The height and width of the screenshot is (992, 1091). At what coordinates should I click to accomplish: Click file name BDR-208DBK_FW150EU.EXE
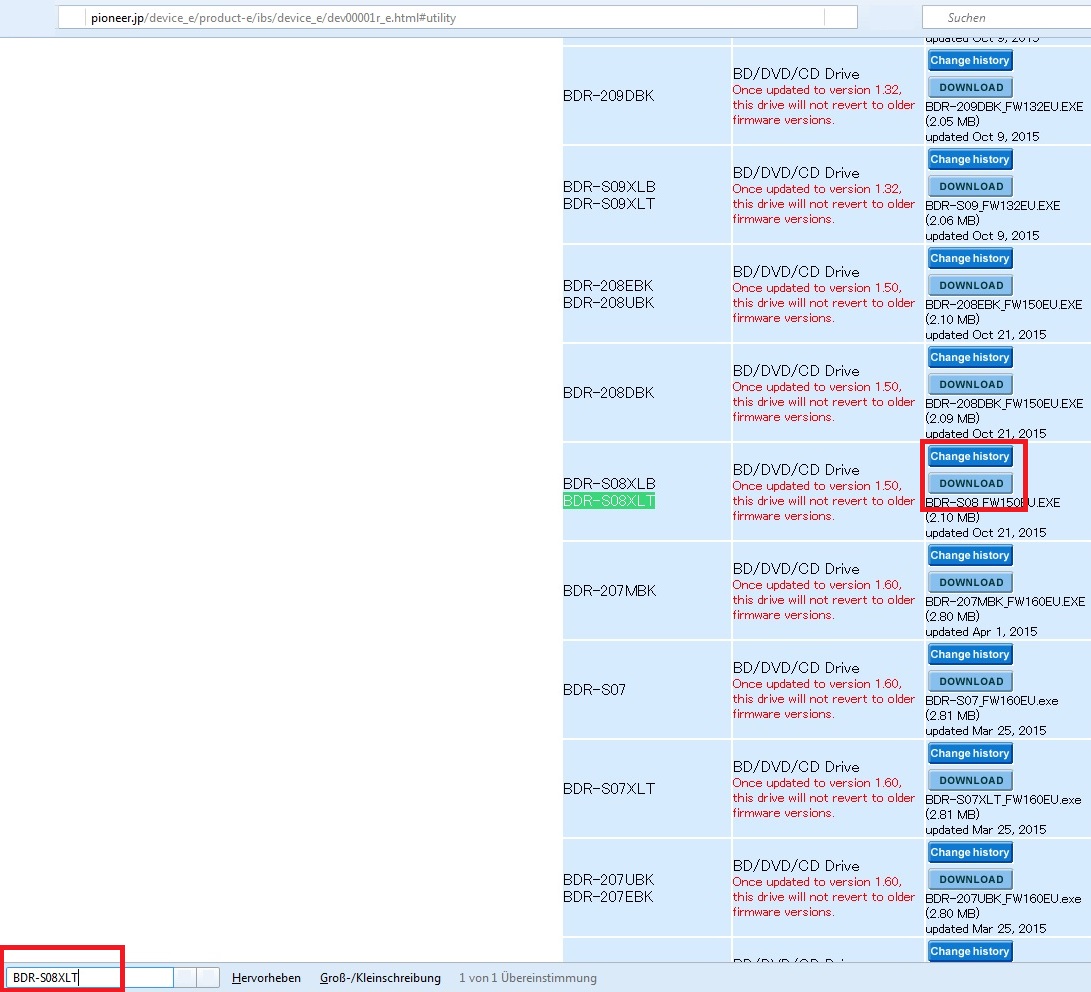tap(1004, 403)
